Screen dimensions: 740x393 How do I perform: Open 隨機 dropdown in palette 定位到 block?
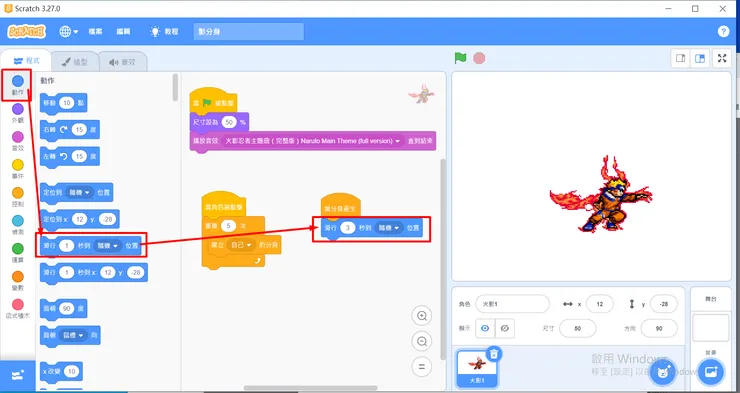point(80,192)
